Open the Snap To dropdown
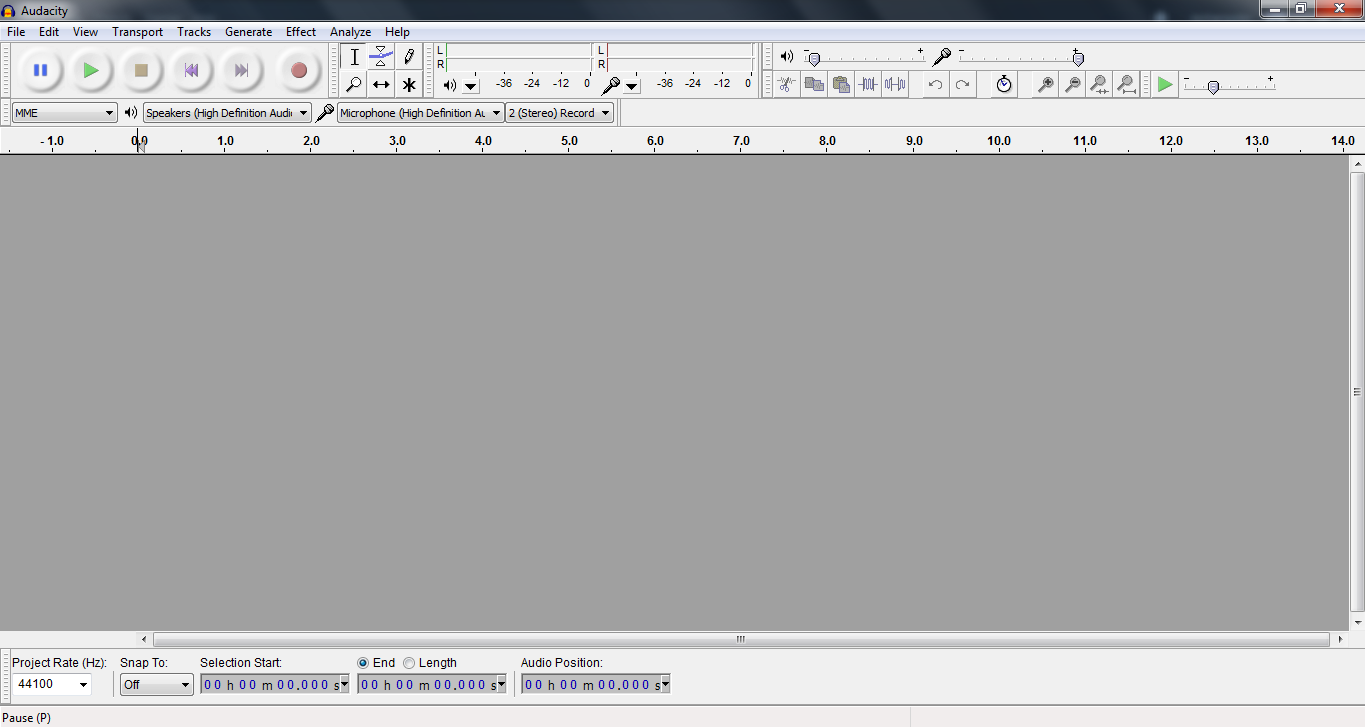The height and width of the screenshot is (728, 1365). 157,685
